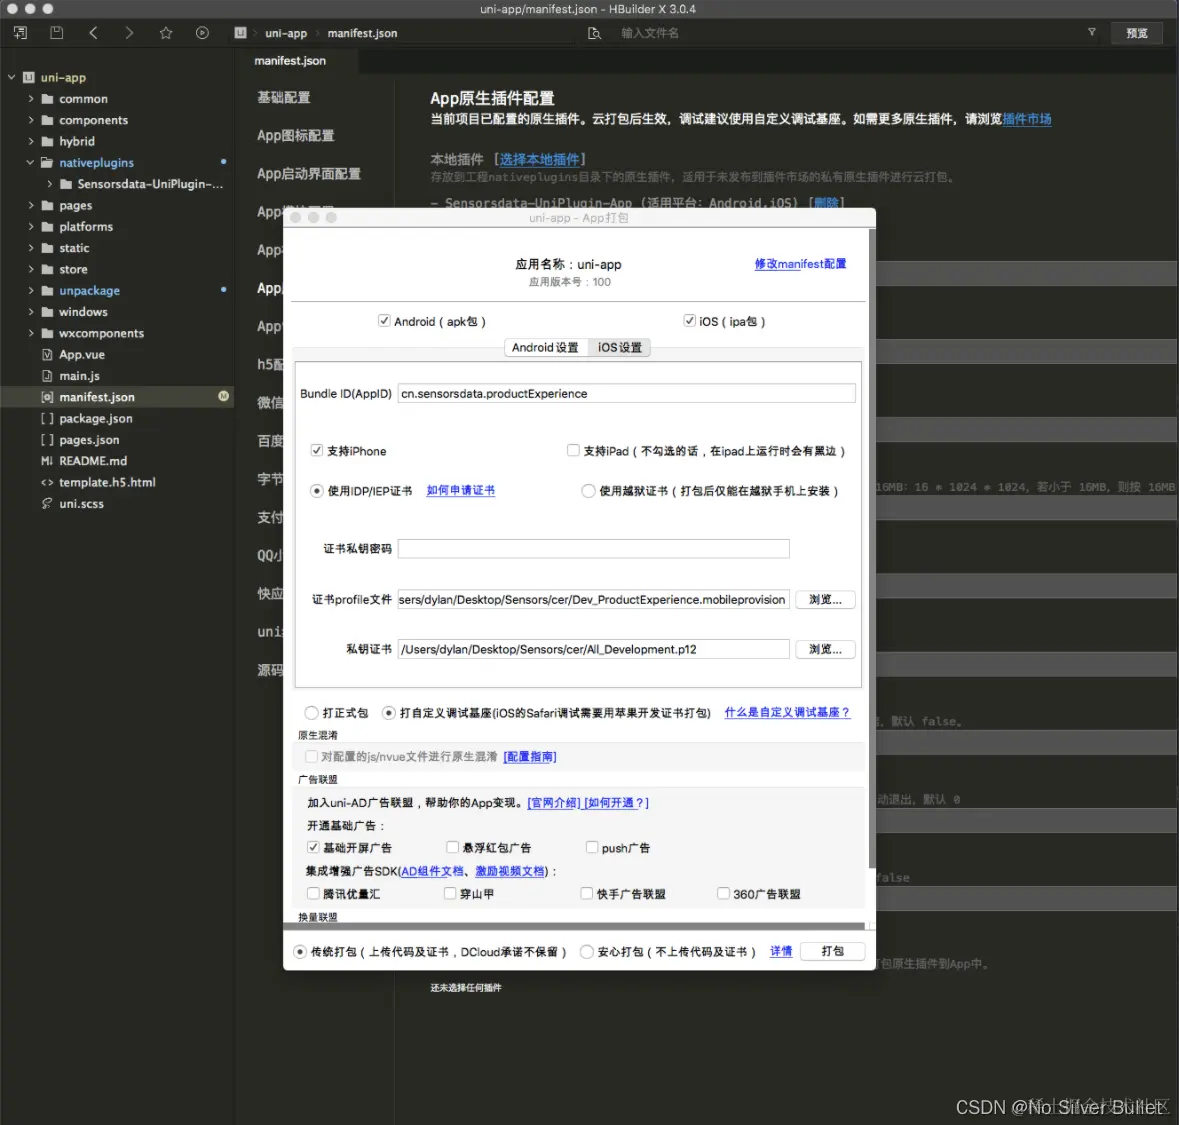Collapse the uni-app root tree node
The width and height of the screenshot is (1179, 1125).
(x=11, y=77)
